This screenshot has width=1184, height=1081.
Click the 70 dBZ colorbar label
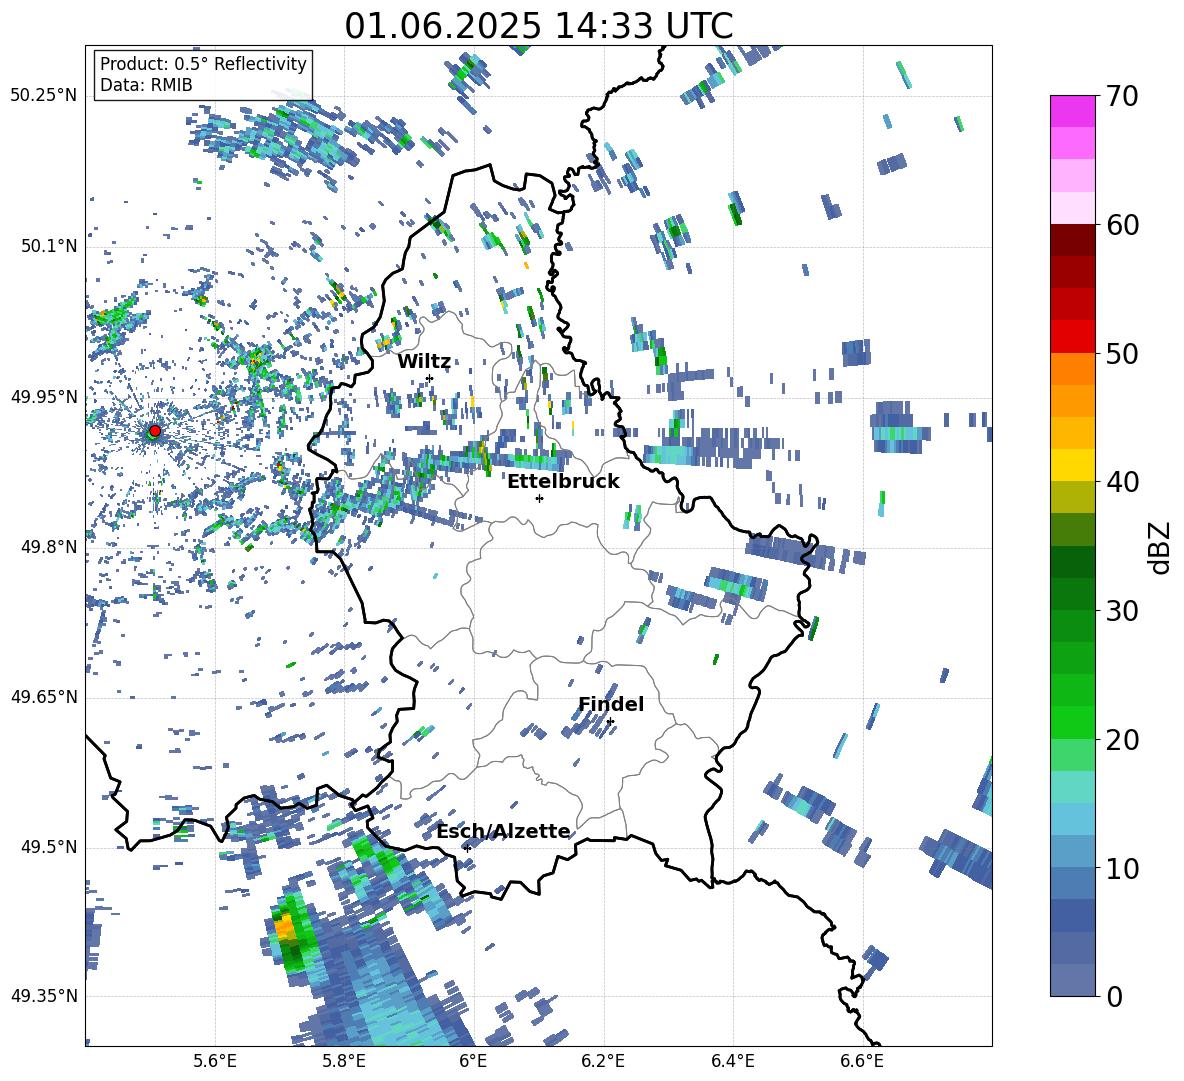coord(1122,96)
